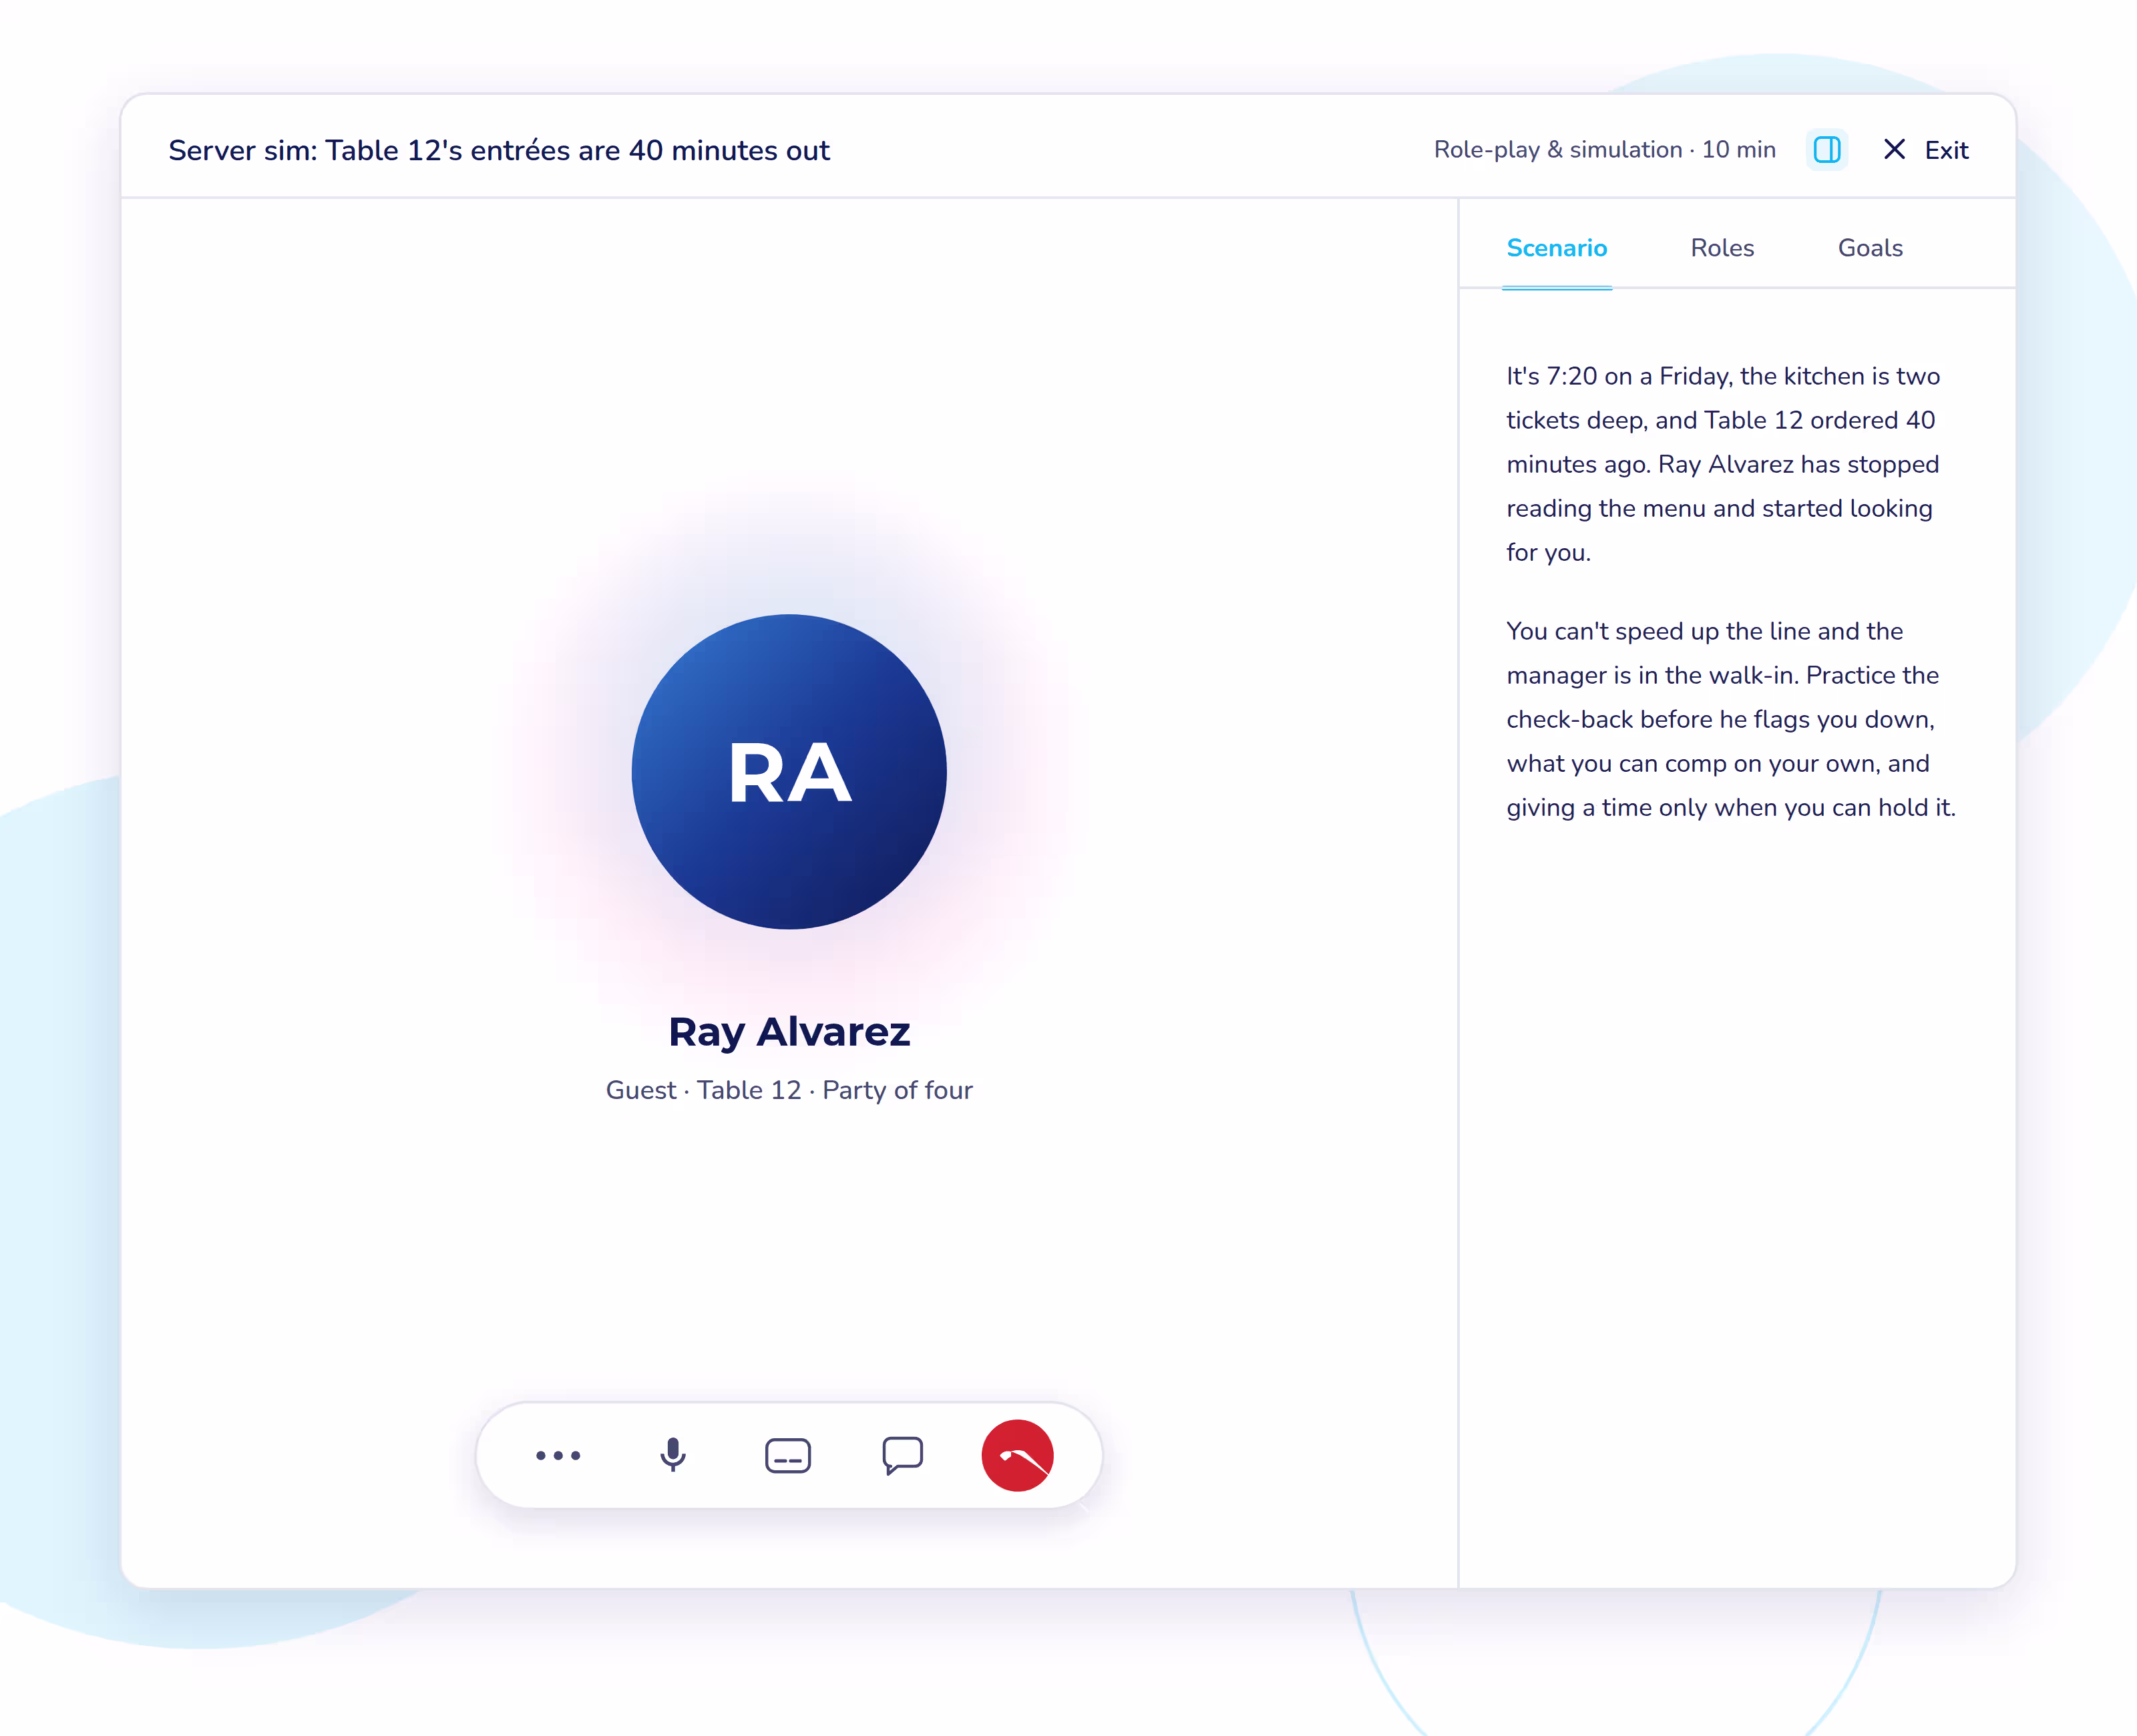End the call with red hang-up button
Image resolution: width=2137 pixels, height=1736 pixels.
pos(1017,1455)
